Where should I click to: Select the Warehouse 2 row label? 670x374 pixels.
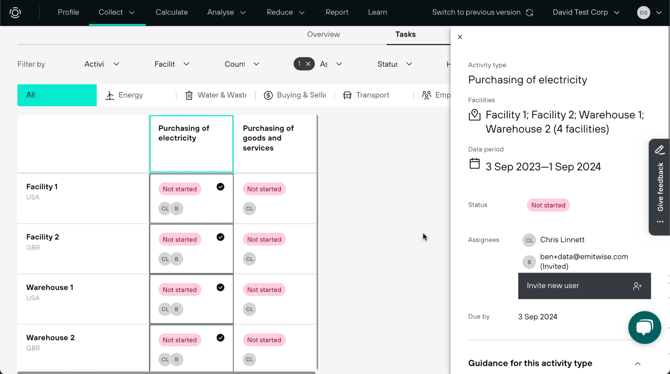coord(50,338)
